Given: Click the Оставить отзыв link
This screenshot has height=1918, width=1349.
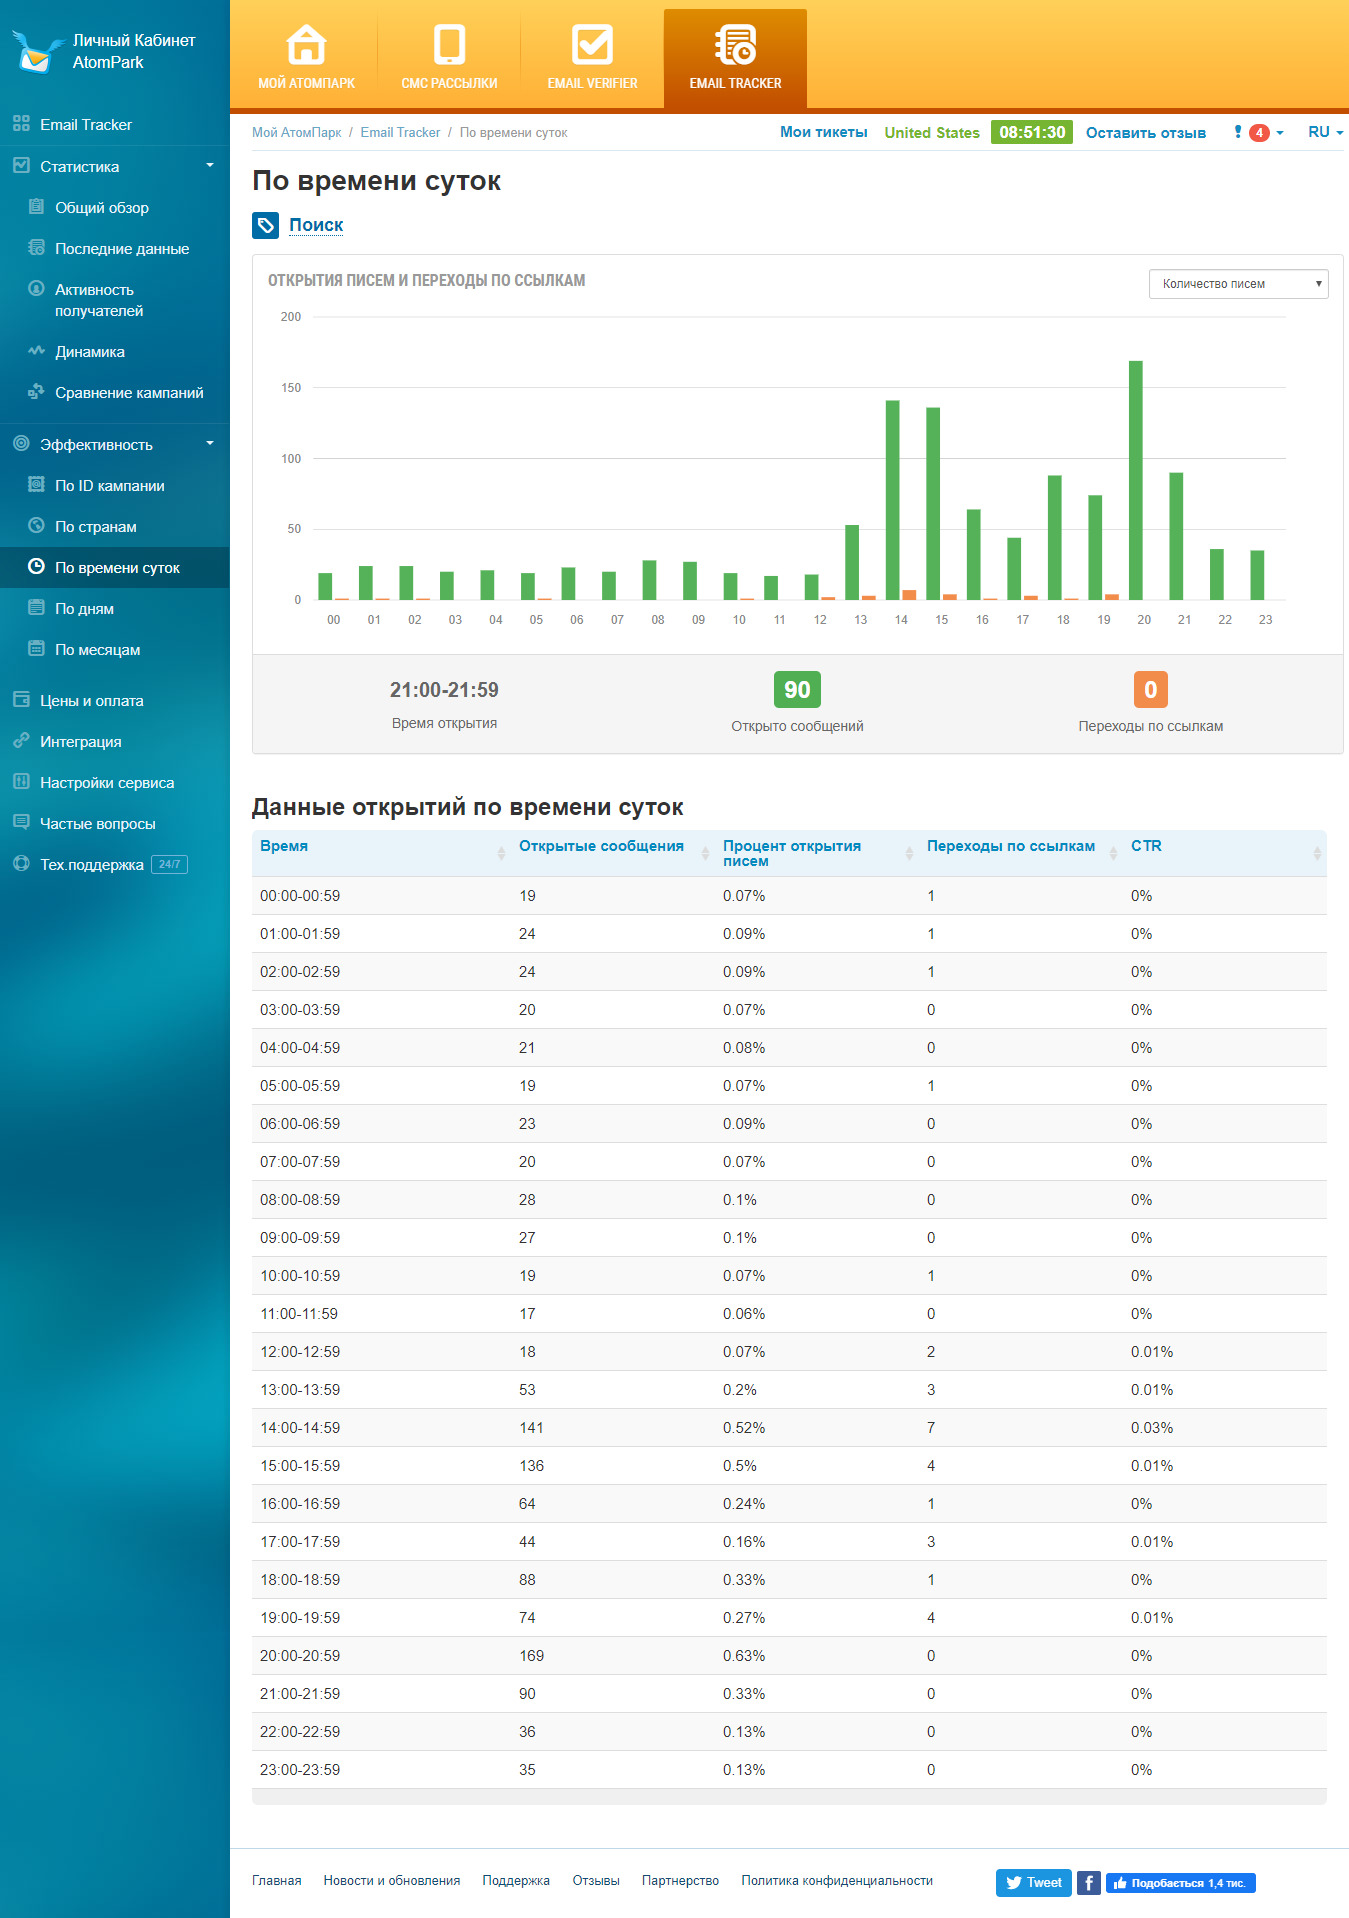Looking at the screenshot, I should [1146, 132].
